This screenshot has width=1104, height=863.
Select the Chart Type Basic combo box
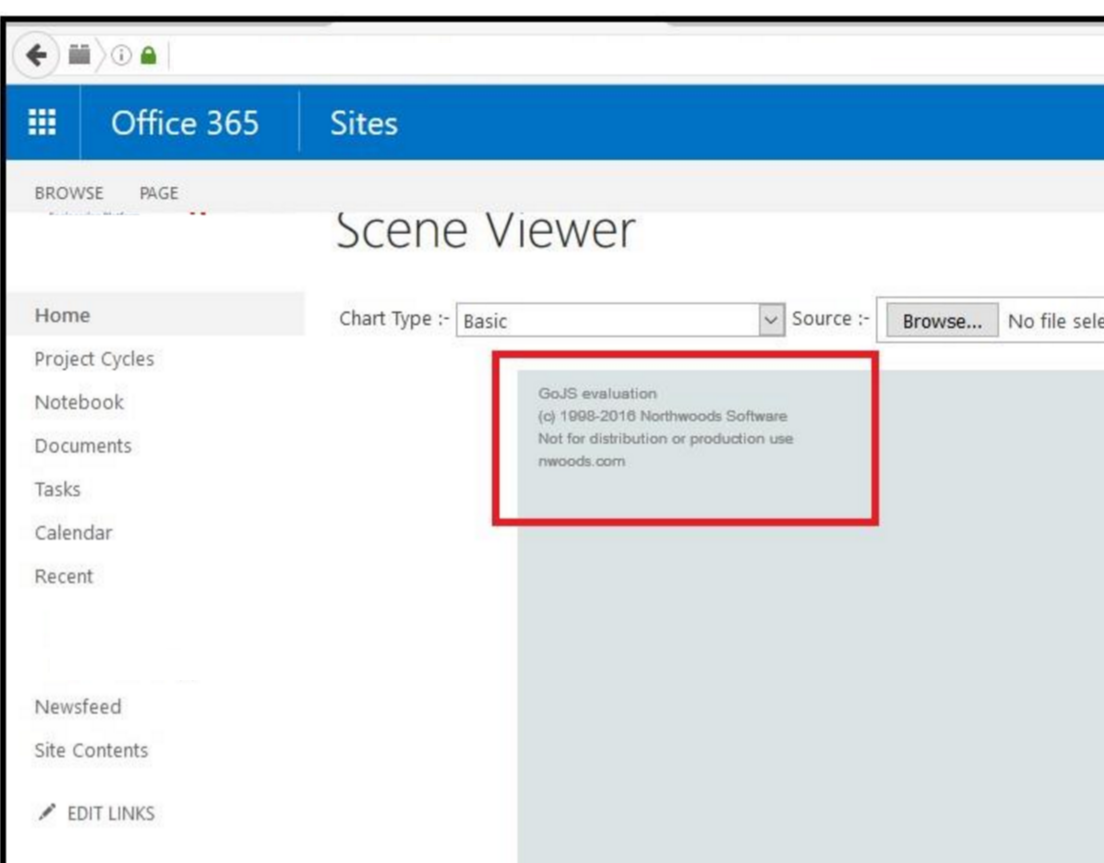[x=620, y=320]
